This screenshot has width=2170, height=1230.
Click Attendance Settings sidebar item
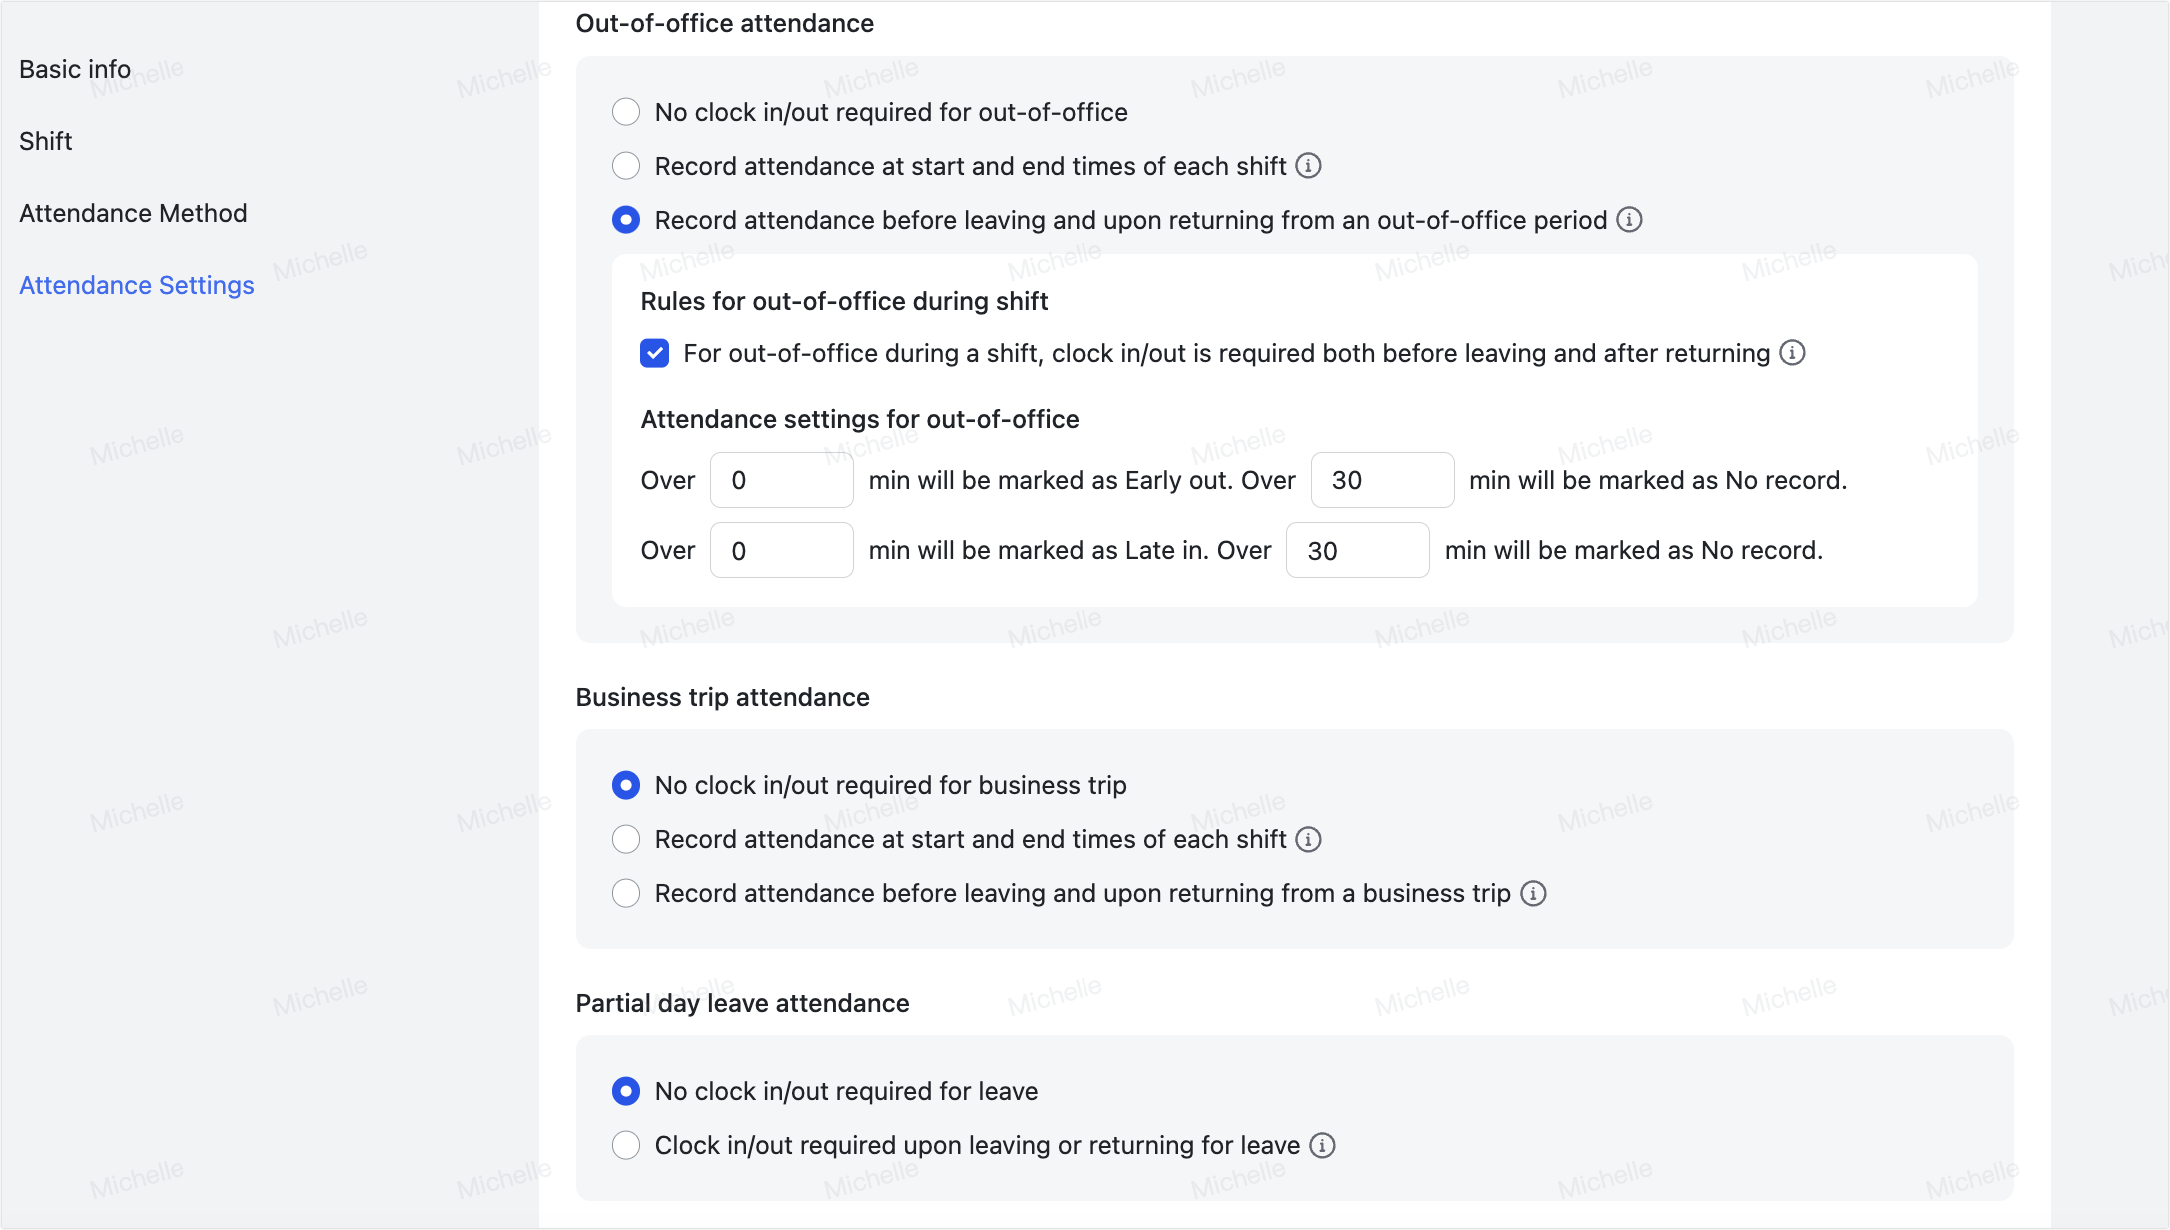coord(137,285)
